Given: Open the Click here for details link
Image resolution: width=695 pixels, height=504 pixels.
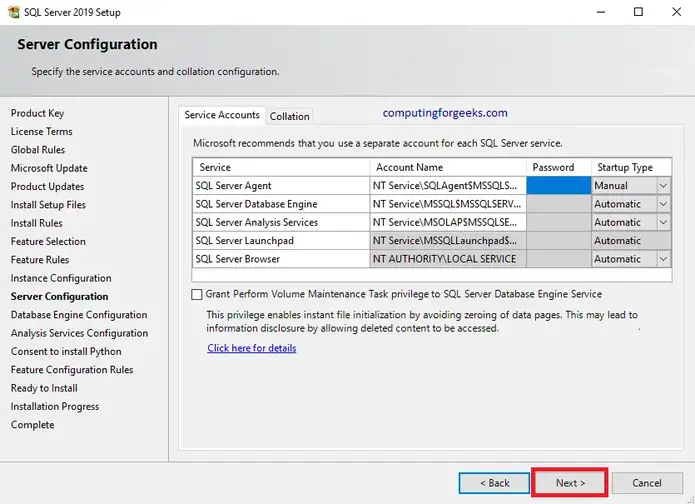Looking at the screenshot, I should (x=252, y=348).
